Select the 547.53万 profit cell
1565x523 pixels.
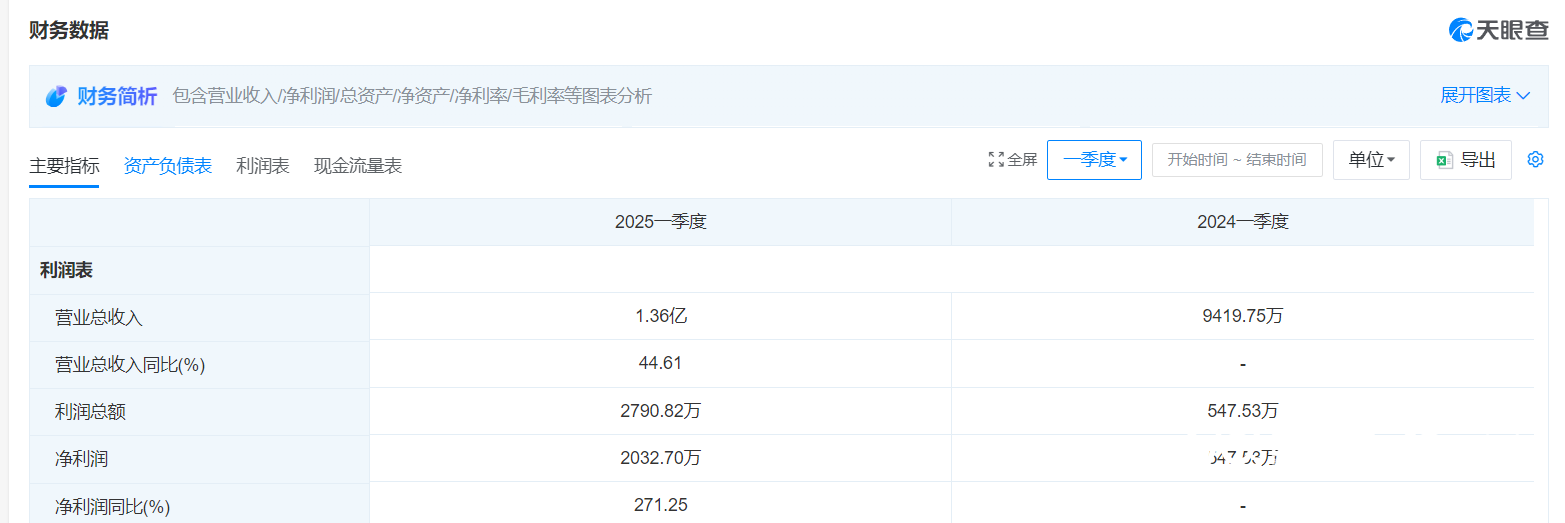point(1242,410)
